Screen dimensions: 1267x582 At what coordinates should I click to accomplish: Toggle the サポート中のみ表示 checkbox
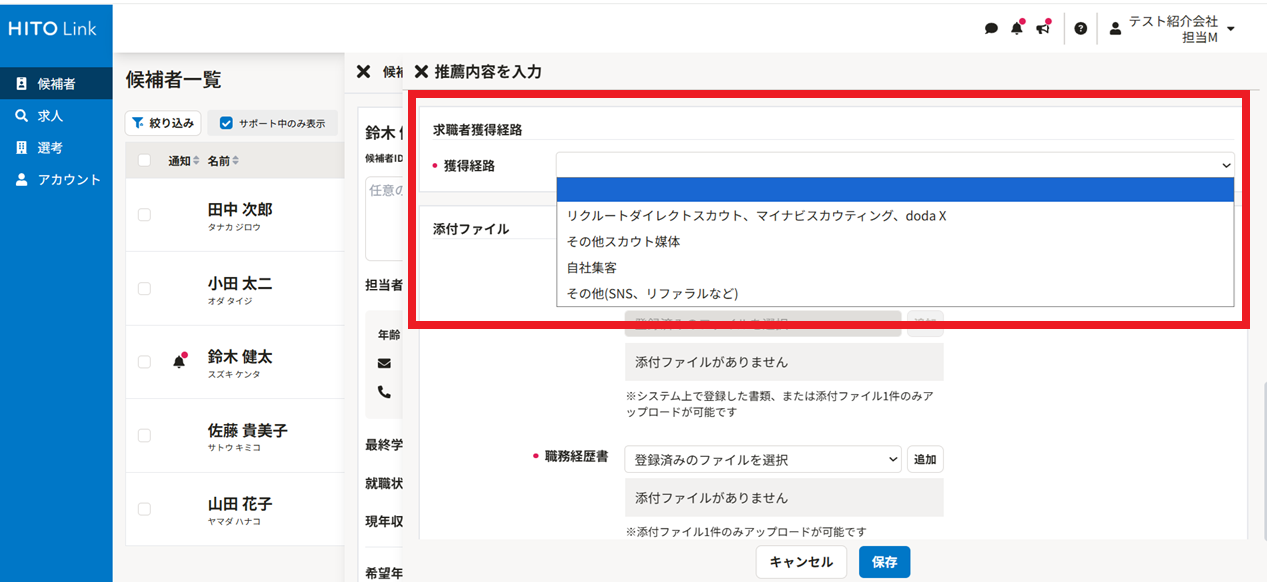tap(226, 123)
